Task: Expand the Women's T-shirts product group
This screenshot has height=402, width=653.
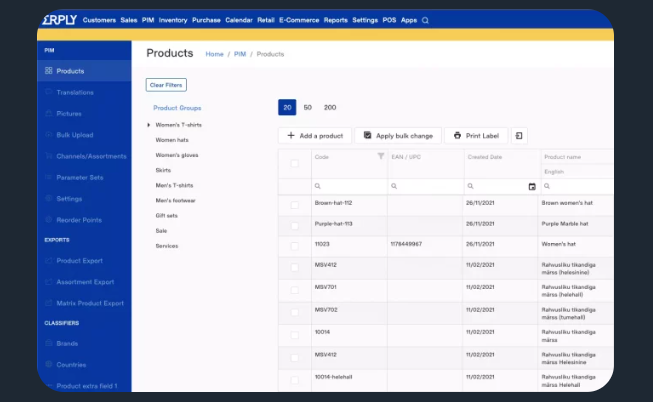Action: click(149, 125)
